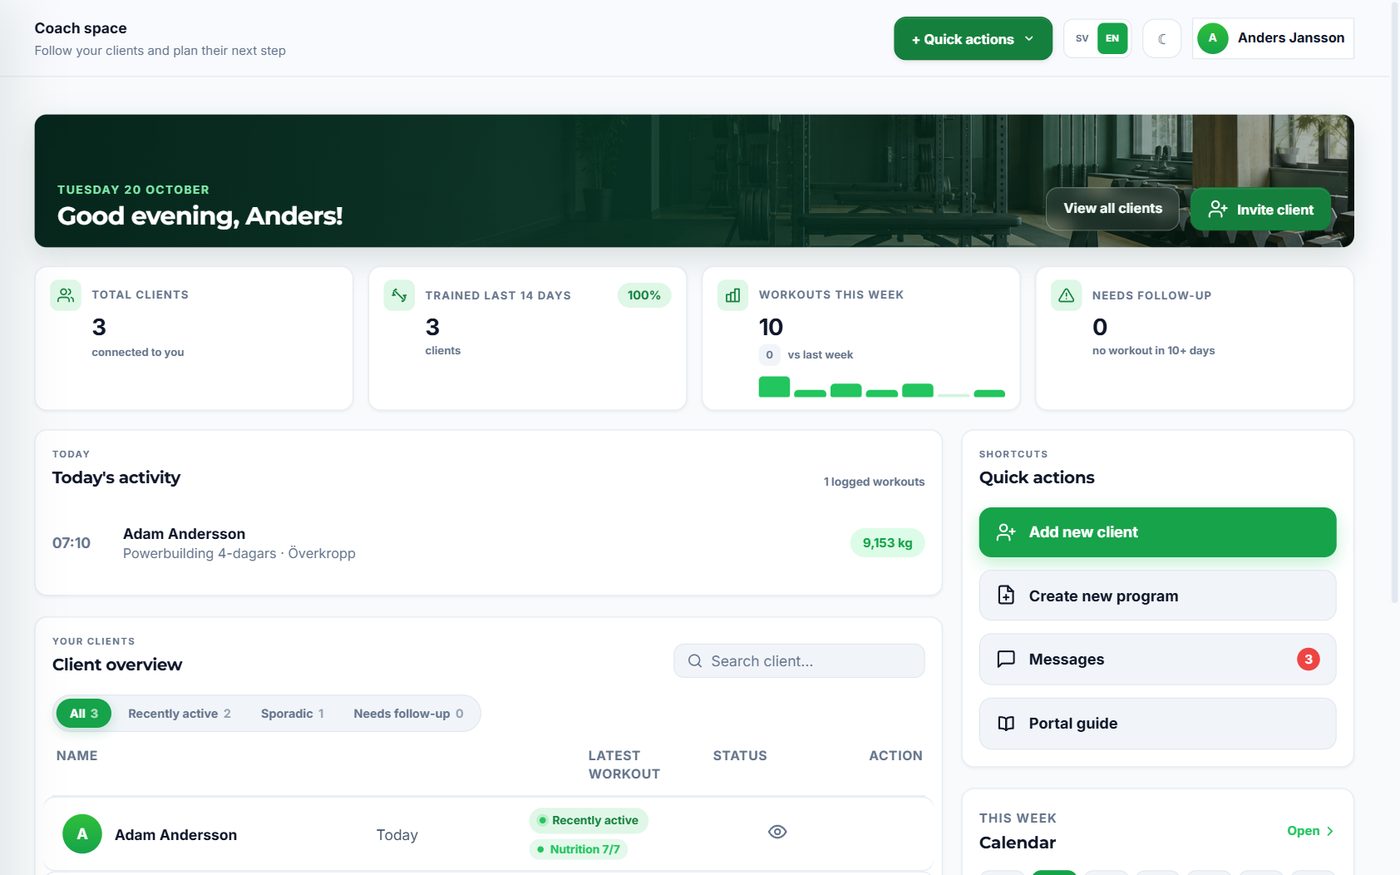Click the Nutrition 7/7 status badge
The image size is (1400, 875).
click(579, 849)
